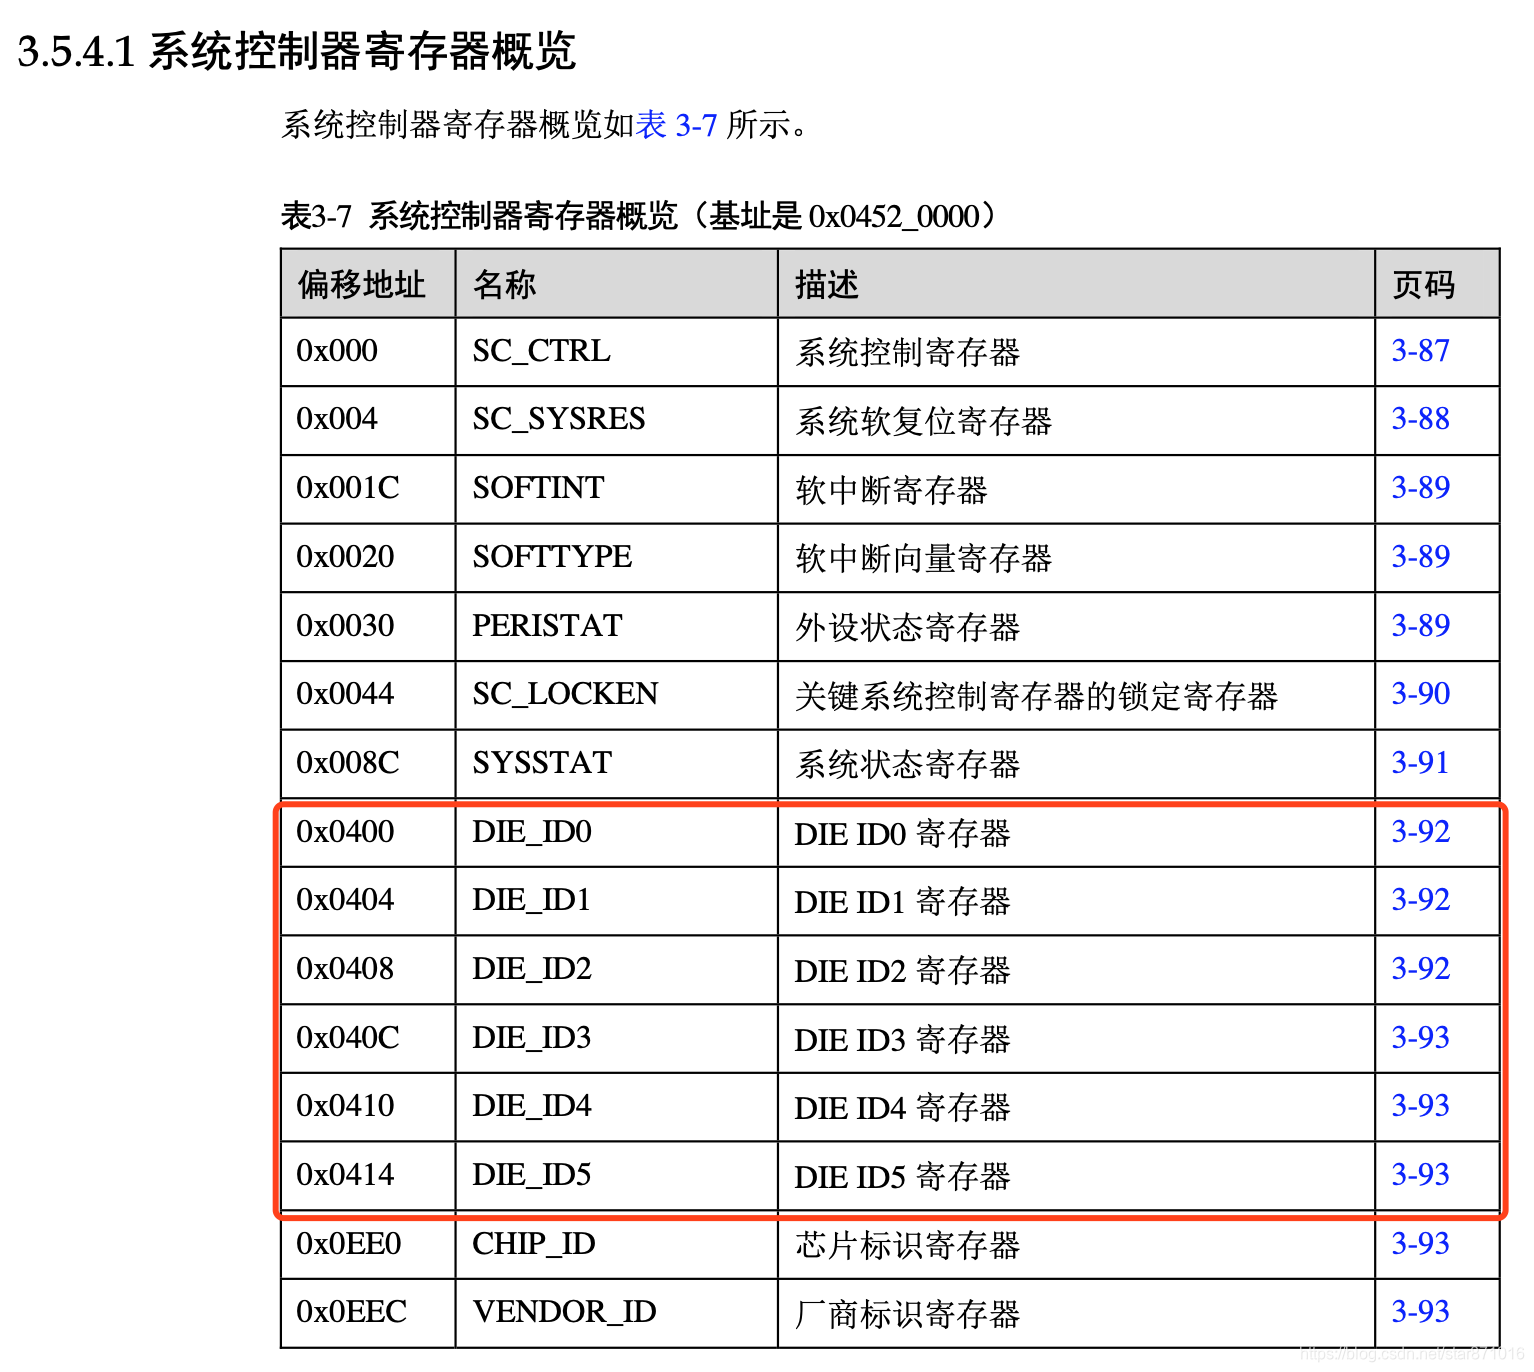Select the DIE_ID3 register name
This screenshot has height=1372, width=1534.
click(x=532, y=1039)
